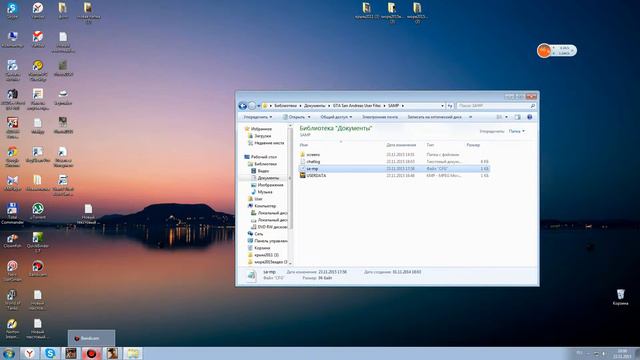Click the search SAMP input field
640x360 pixels.
(496, 106)
